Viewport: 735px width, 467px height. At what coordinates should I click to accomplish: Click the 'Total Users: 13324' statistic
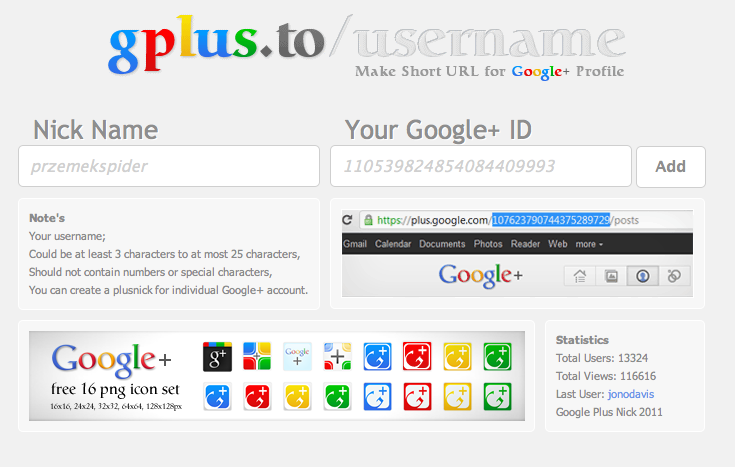(x=602, y=358)
